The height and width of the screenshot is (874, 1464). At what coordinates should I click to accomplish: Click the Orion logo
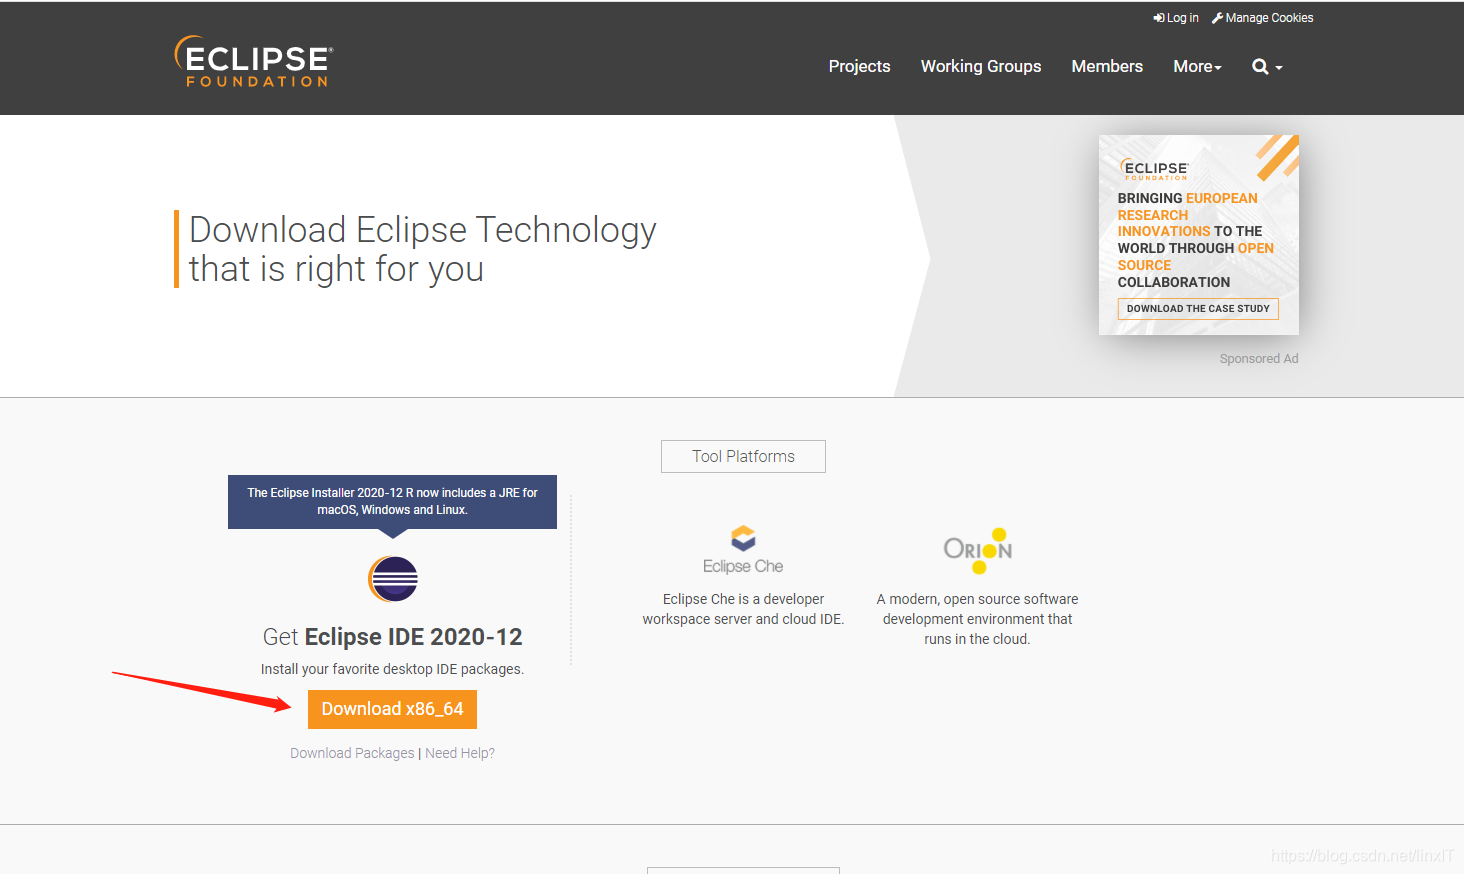click(x=978, y=550)
